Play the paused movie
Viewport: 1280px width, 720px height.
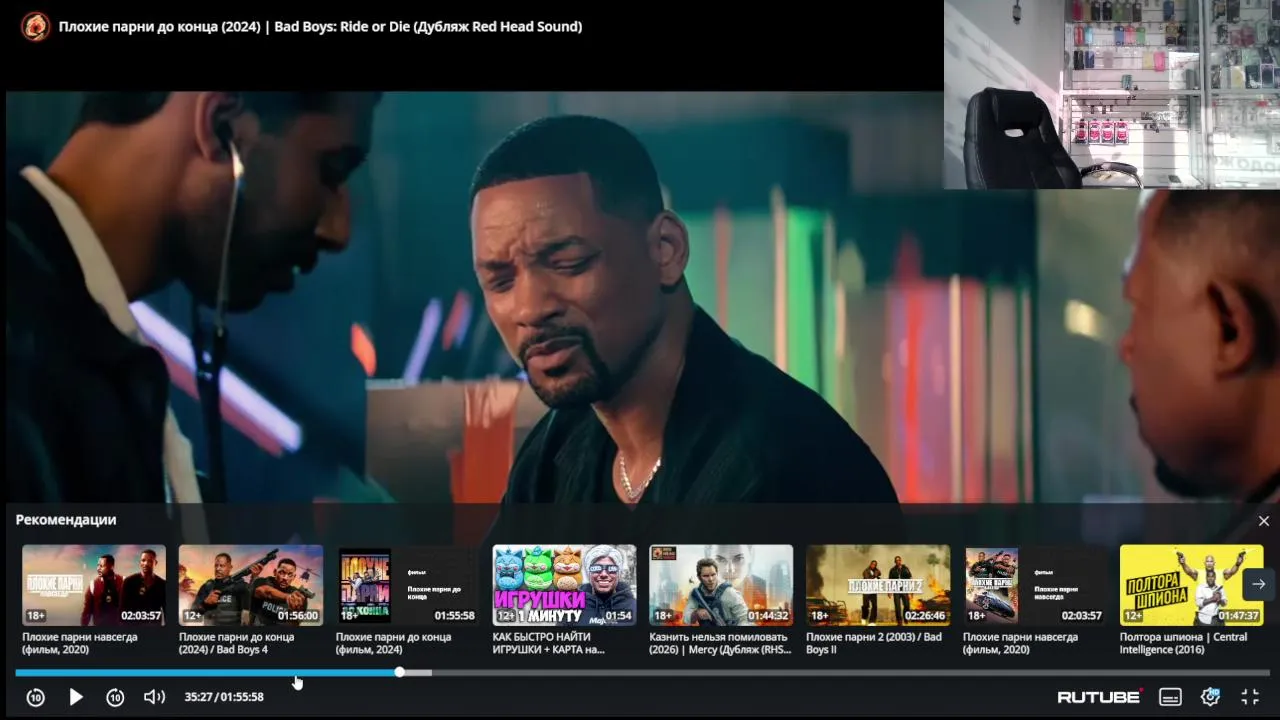point(76,697)
